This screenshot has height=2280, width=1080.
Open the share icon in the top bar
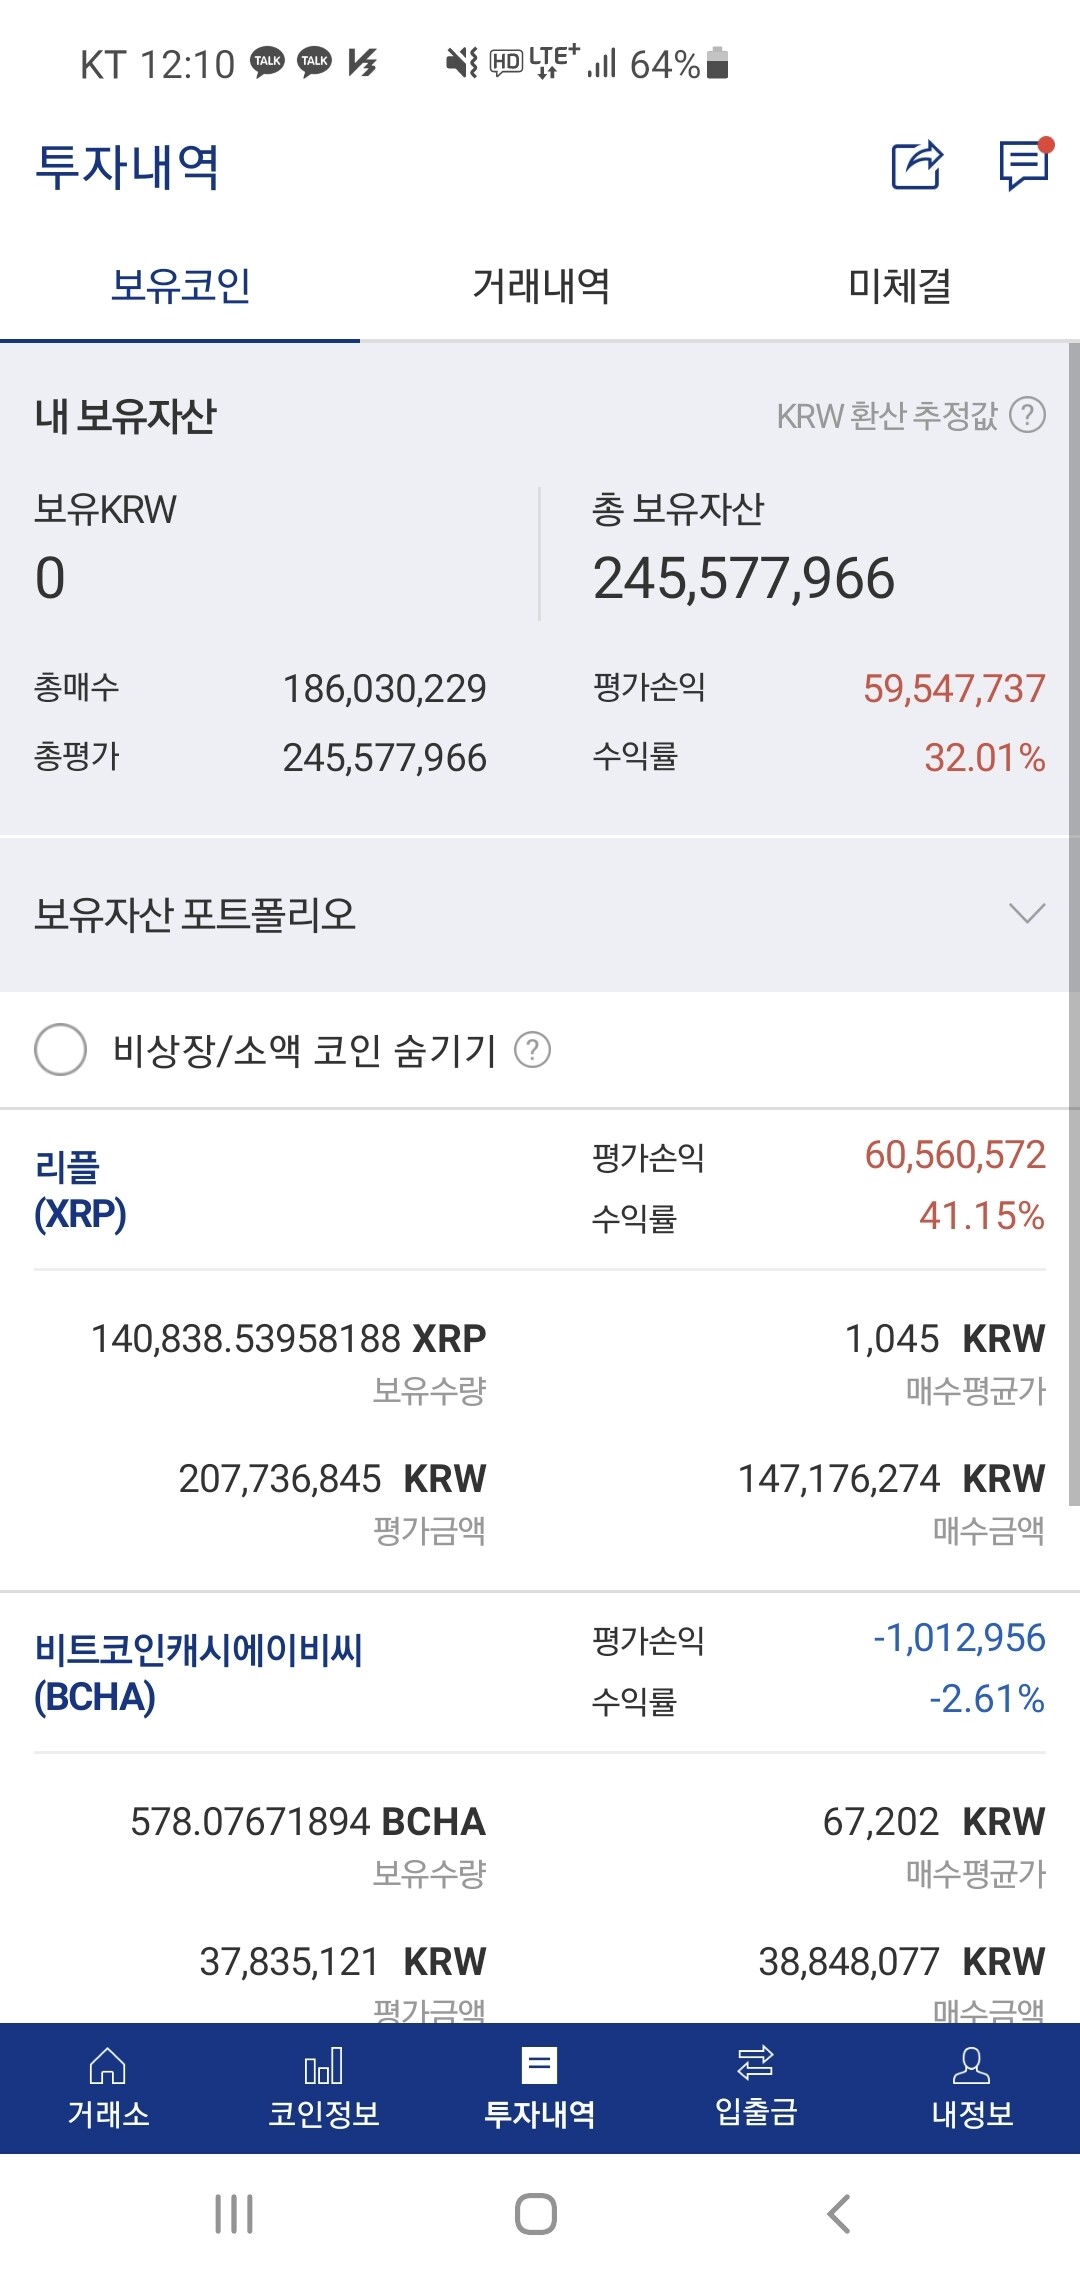pyautogui.click(x=916, y=166)
